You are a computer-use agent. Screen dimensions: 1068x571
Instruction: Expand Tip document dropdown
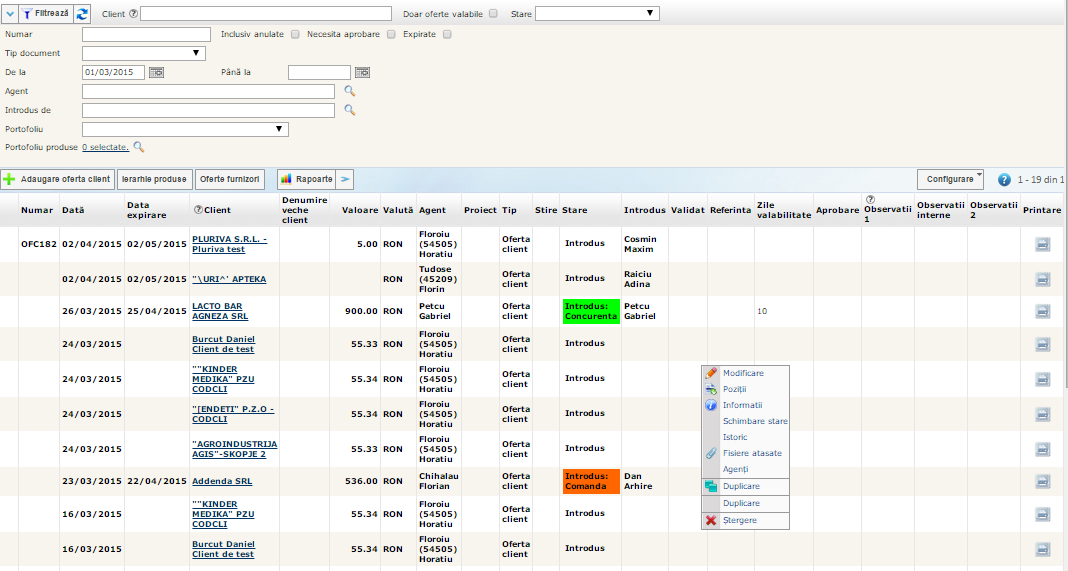(x=144, y=53)
